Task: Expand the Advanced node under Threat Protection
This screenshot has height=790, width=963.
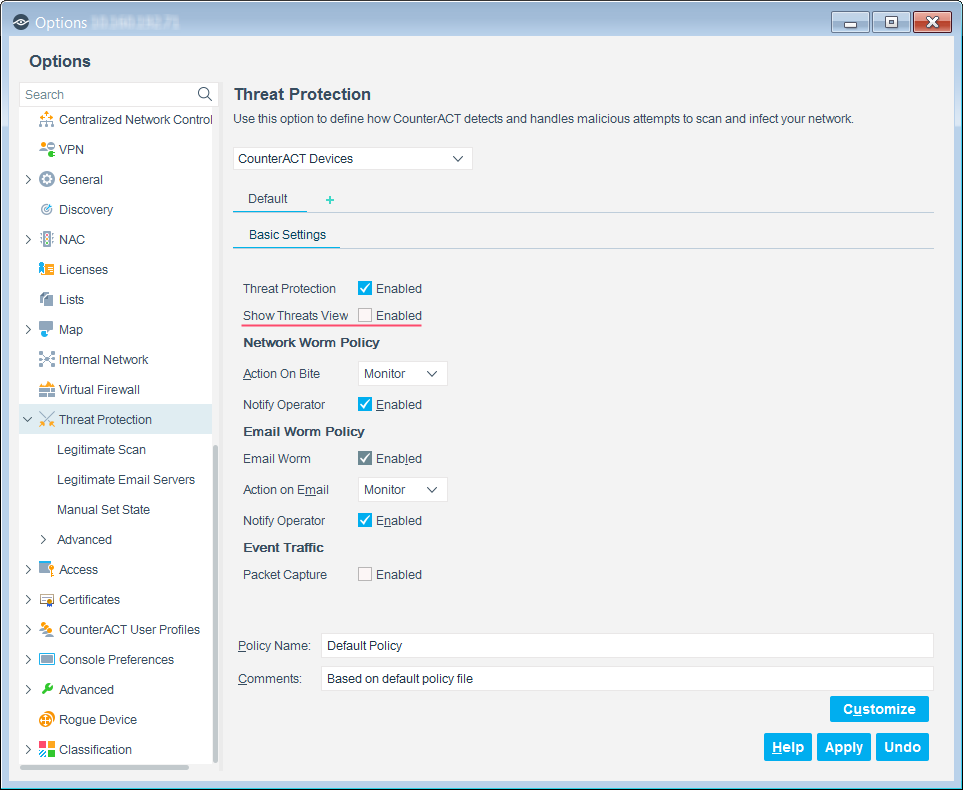Action: (x=43, y=539)
